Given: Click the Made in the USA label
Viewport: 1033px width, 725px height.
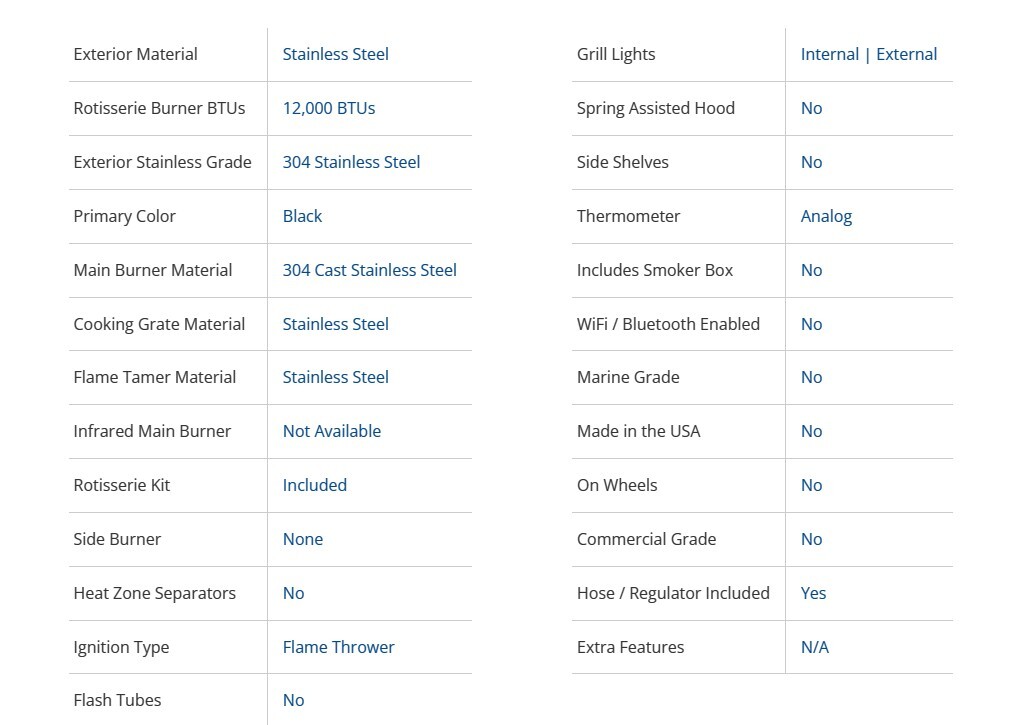Looking at the screenshot, I should 638,431.
